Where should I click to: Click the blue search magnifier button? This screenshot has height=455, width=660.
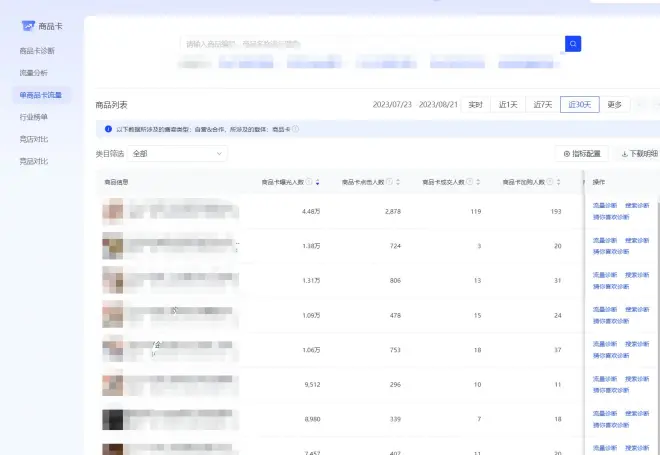pos(573,44)
